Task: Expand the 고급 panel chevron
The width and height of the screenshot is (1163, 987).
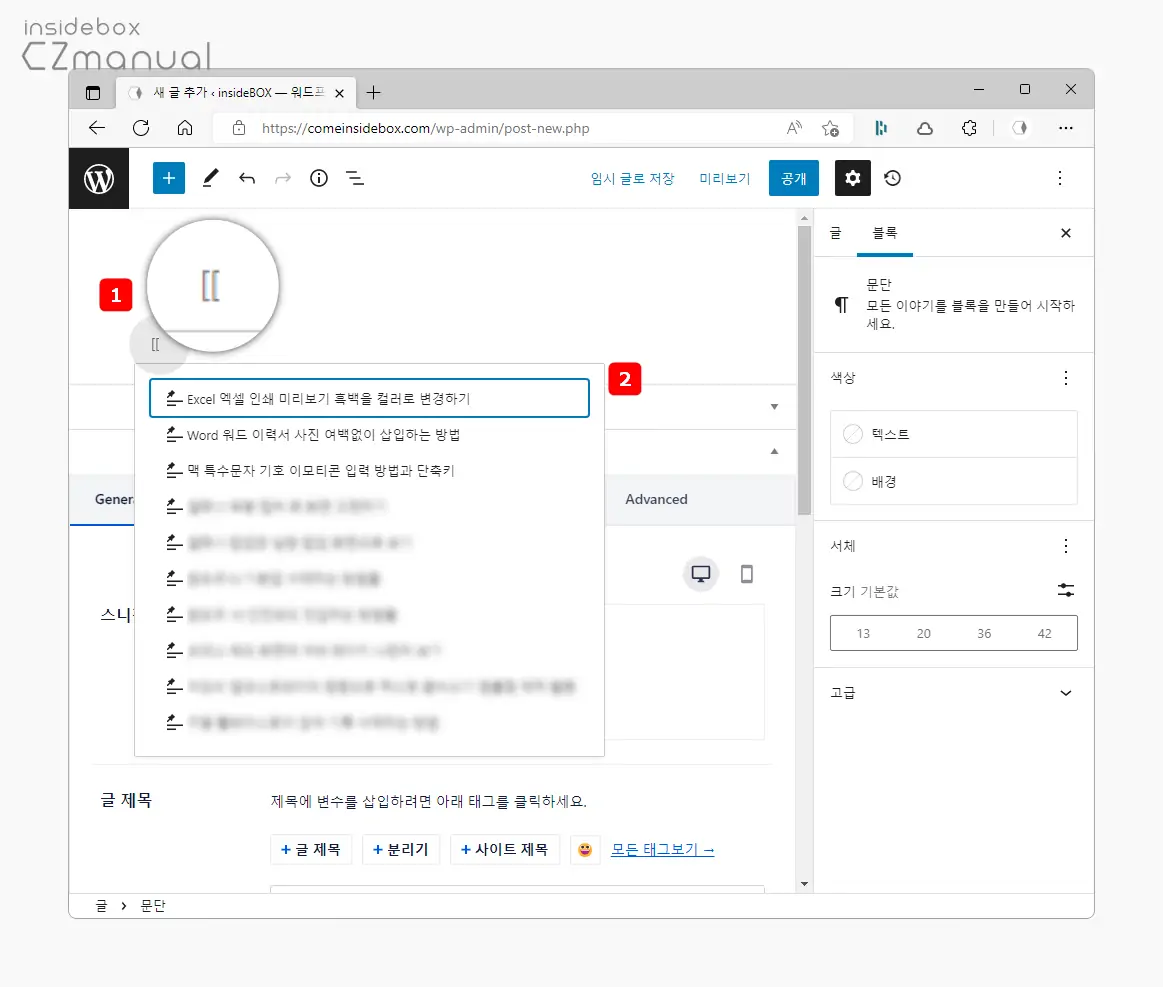Action: point(1066,693)
